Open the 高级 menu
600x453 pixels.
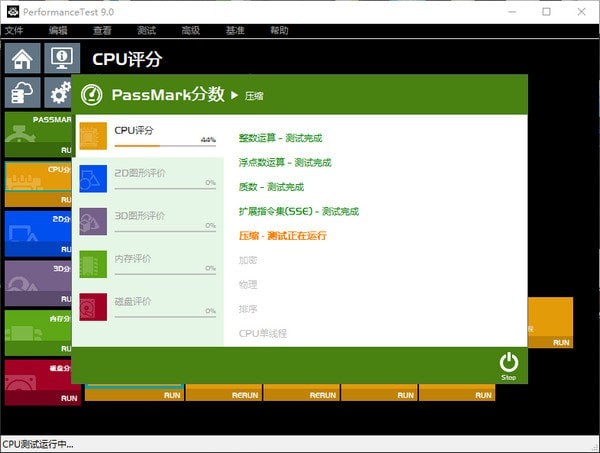point(190,31)
